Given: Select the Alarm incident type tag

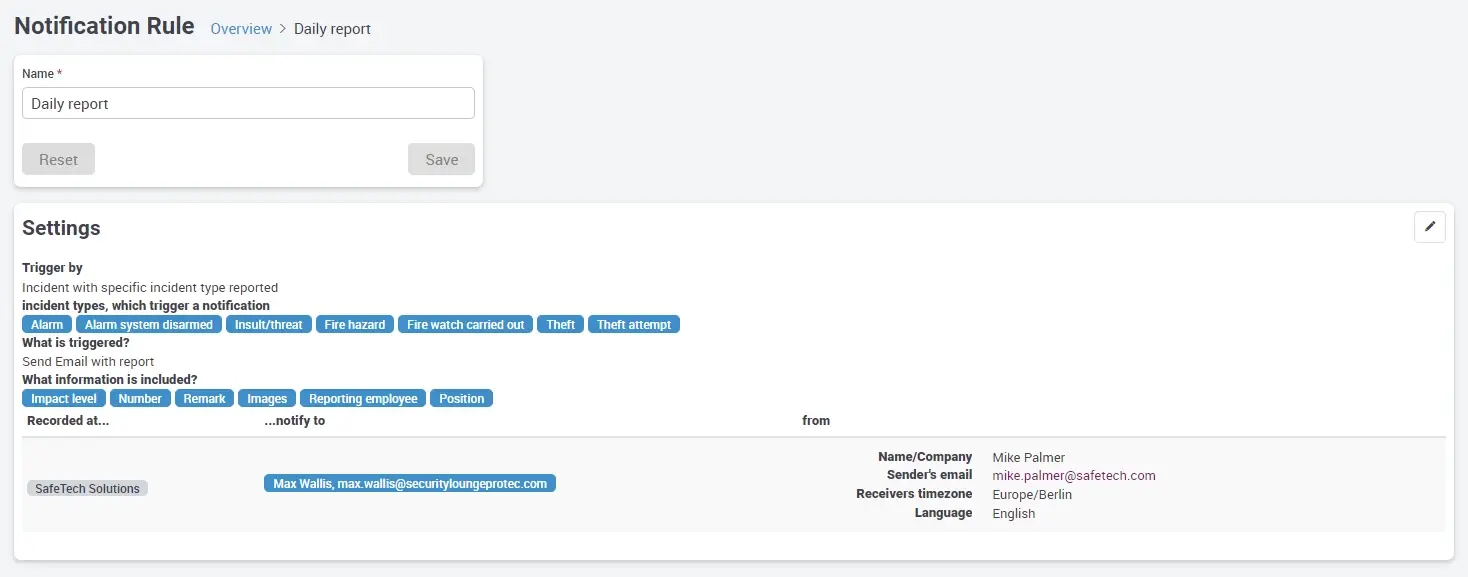Looking at the screenshot, I should [x=47, y=325].
